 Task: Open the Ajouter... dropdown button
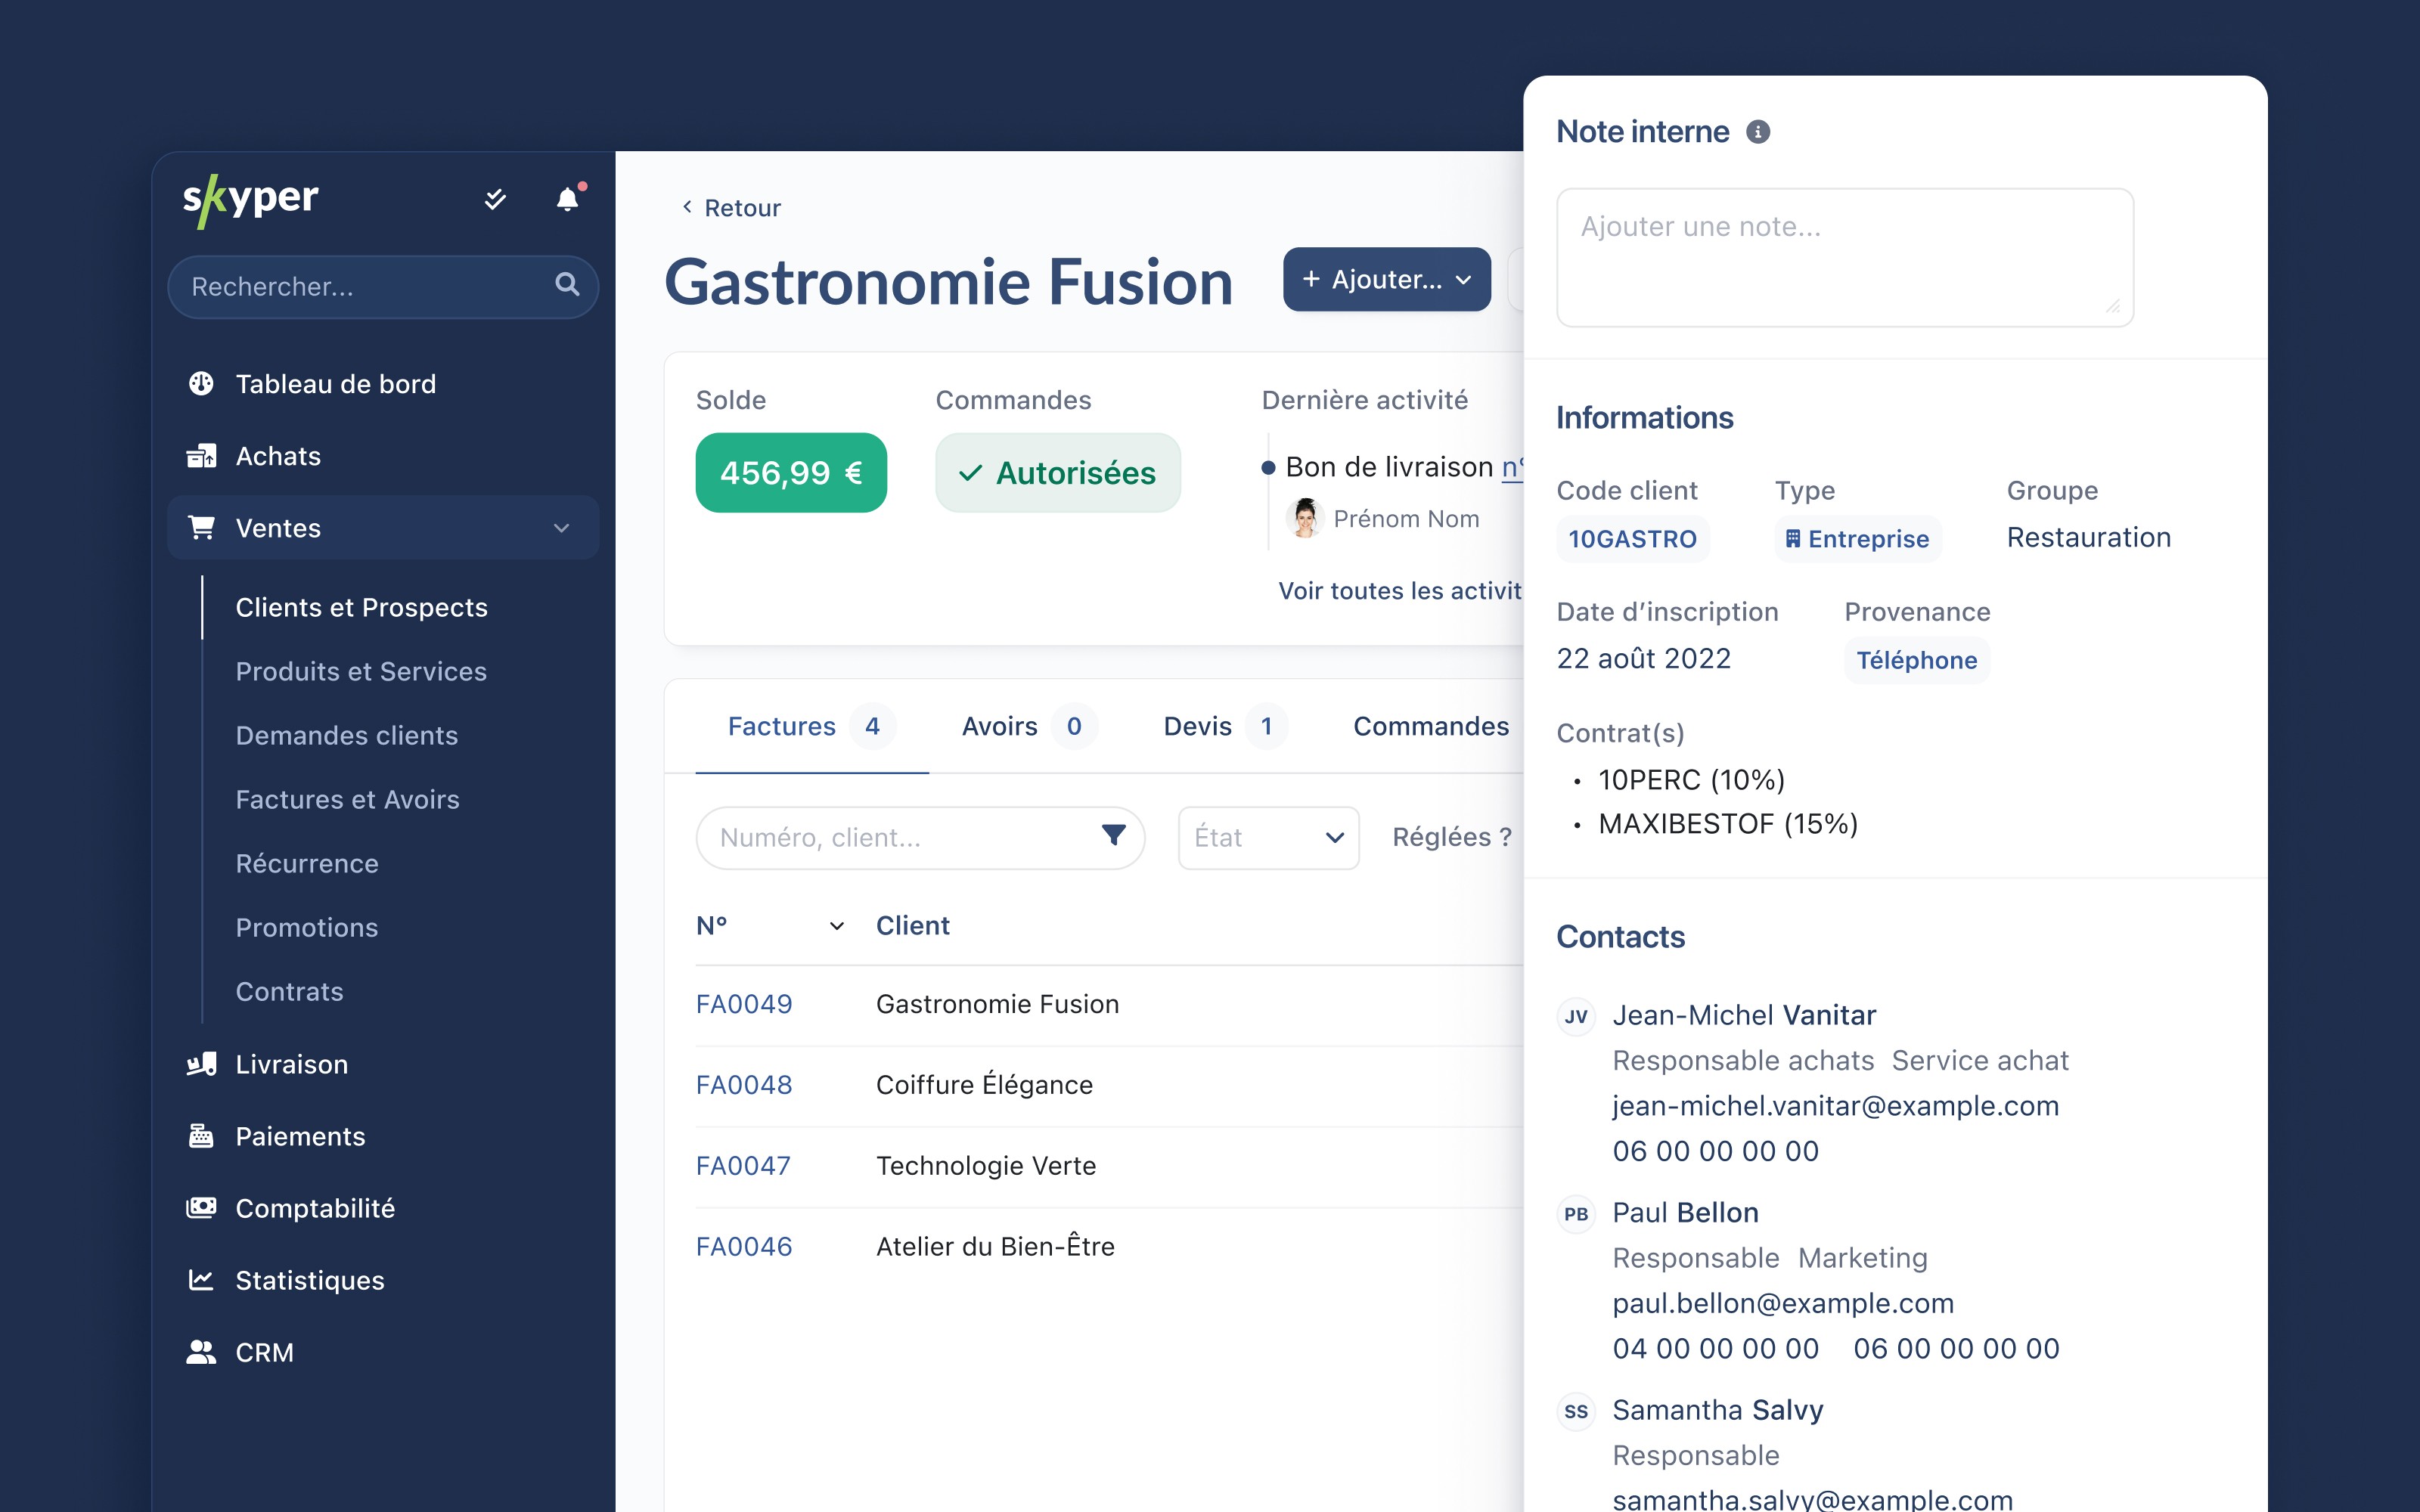click(x=1387, y=279)
